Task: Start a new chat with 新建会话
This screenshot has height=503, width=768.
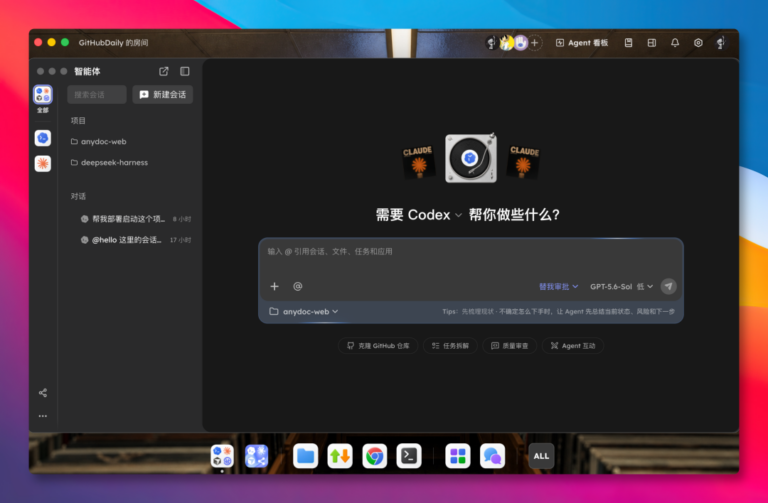Action: click(x=163, y=95)
